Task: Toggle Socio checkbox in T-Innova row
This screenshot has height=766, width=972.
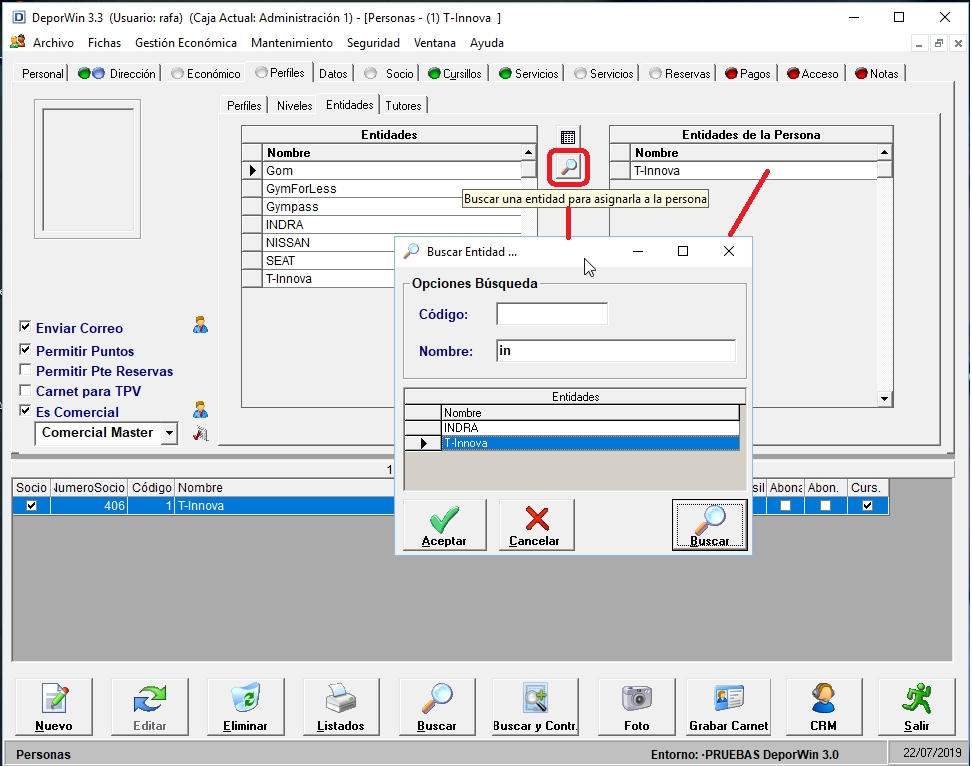Action: [x=31, y=506]
